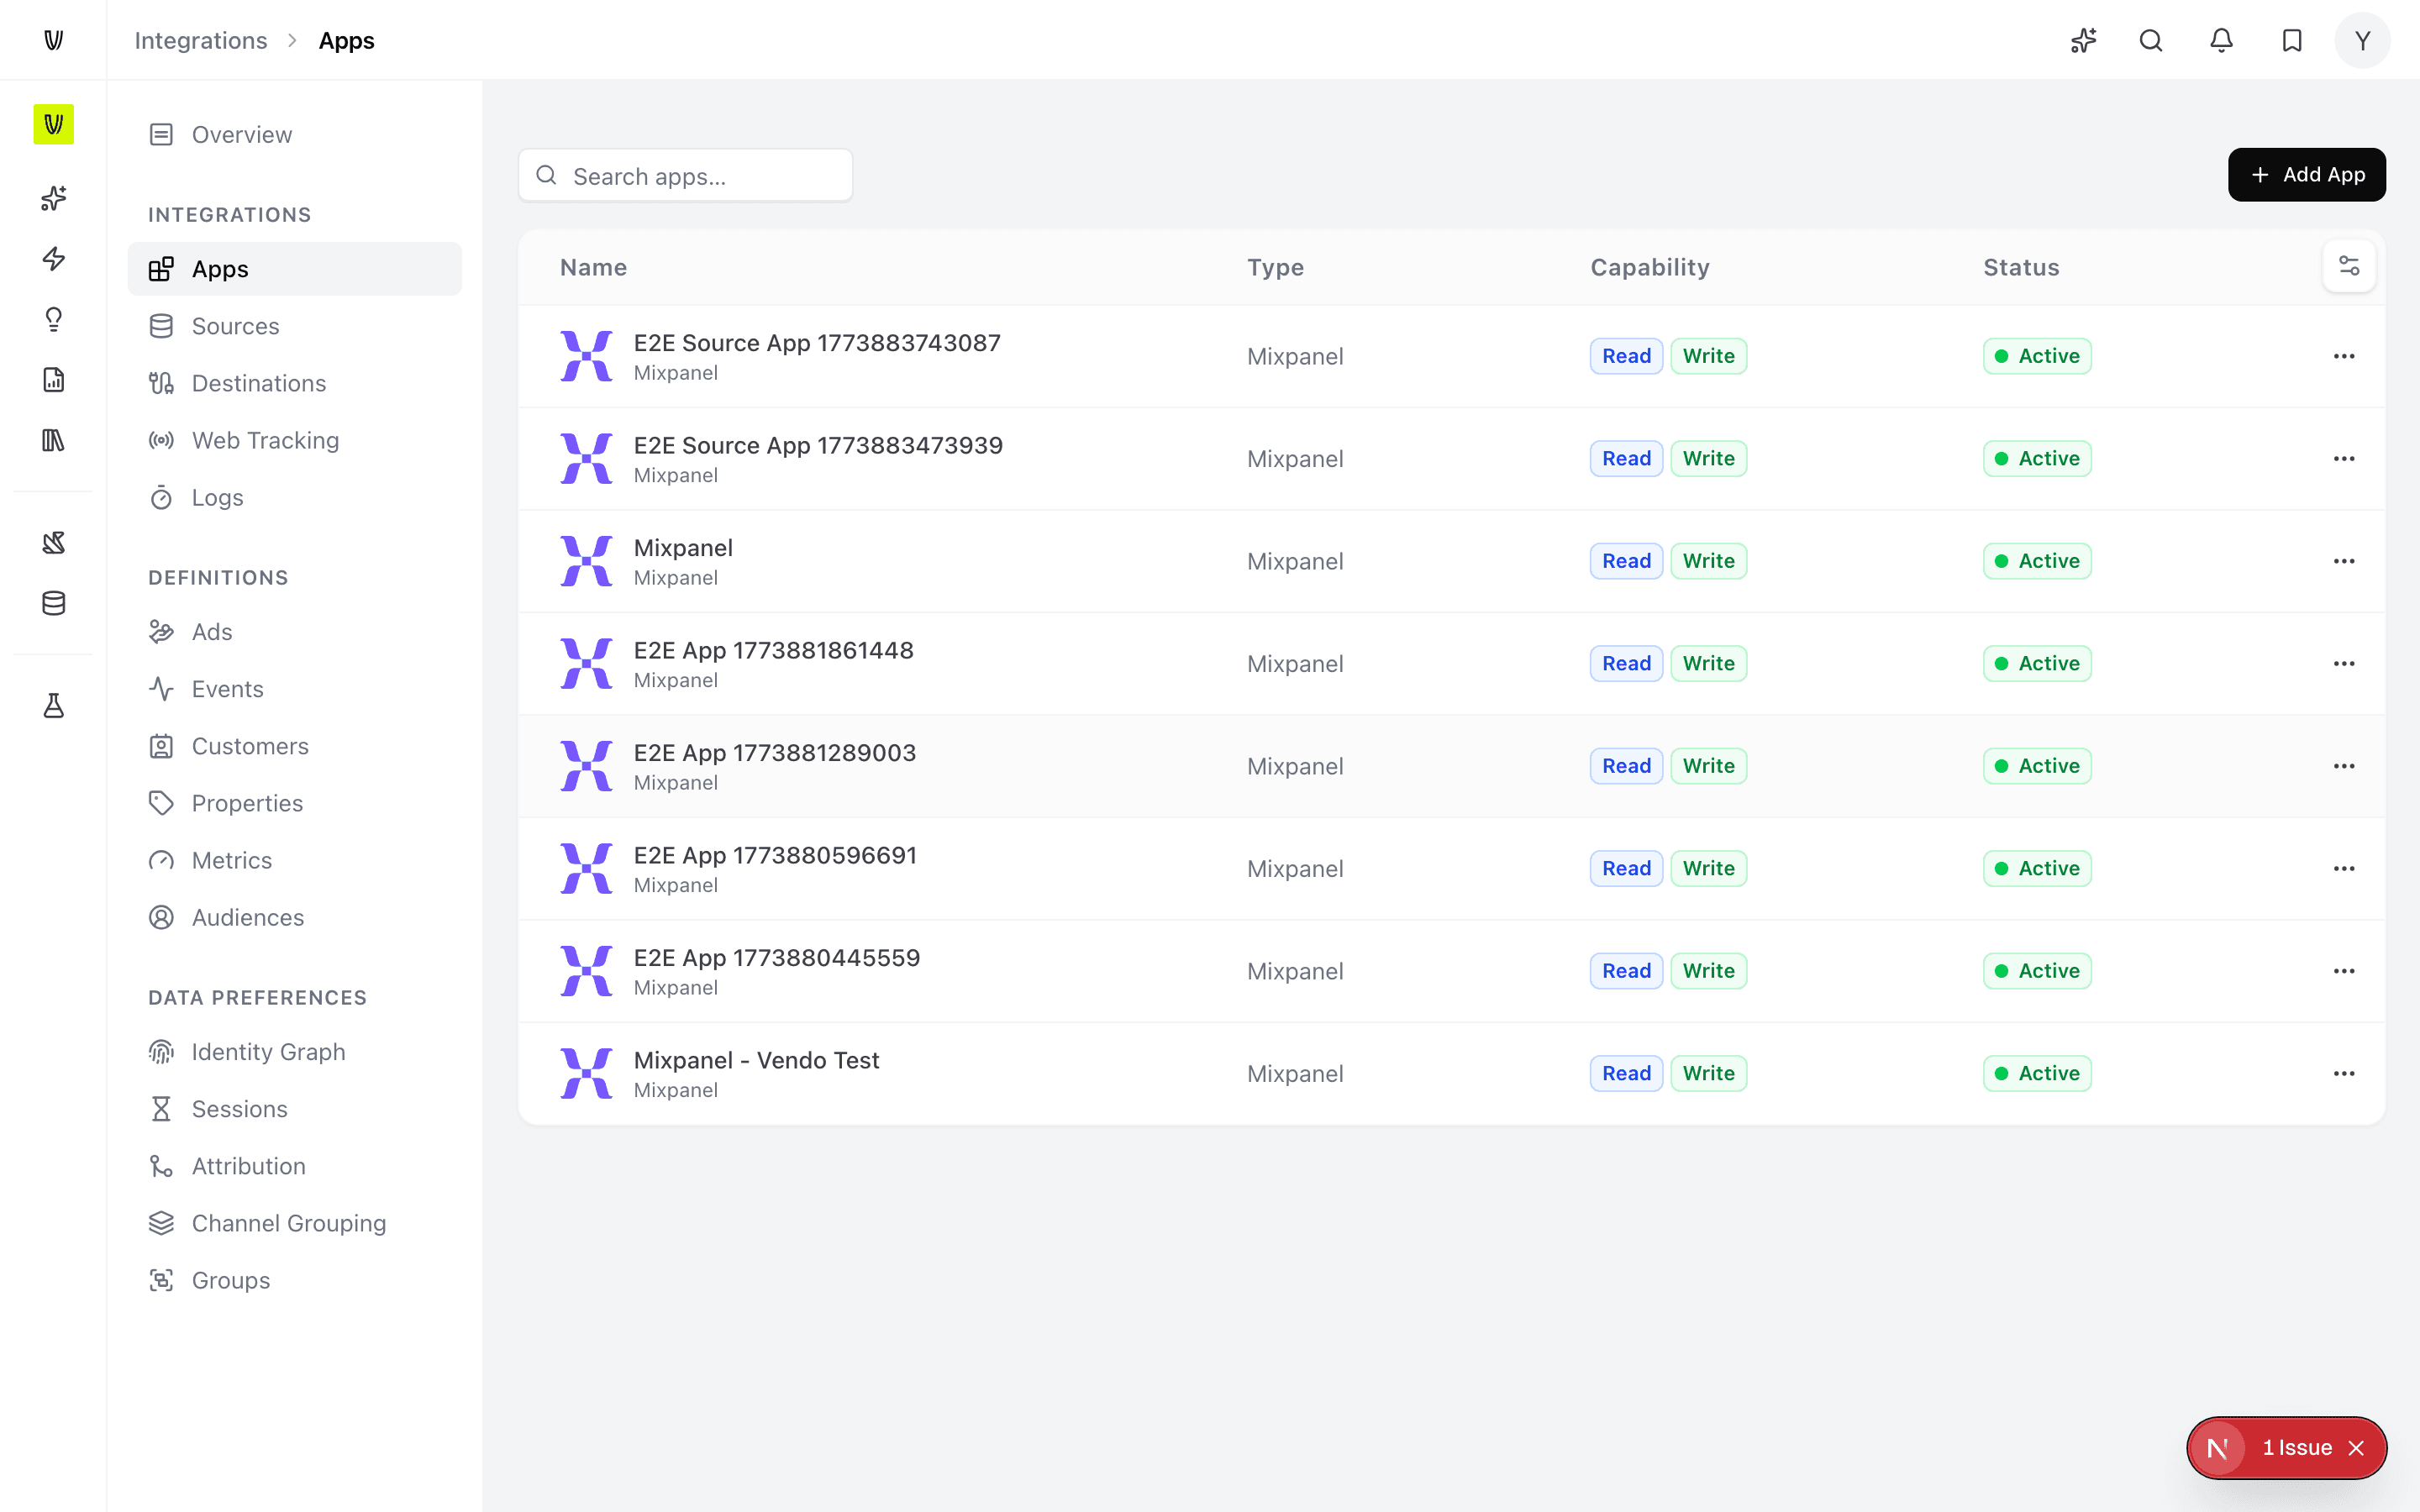Image resolution: width=2420 pixels, height=1512 pixels.
Task: Open Sessions preferences
Action: [295, 1109]
